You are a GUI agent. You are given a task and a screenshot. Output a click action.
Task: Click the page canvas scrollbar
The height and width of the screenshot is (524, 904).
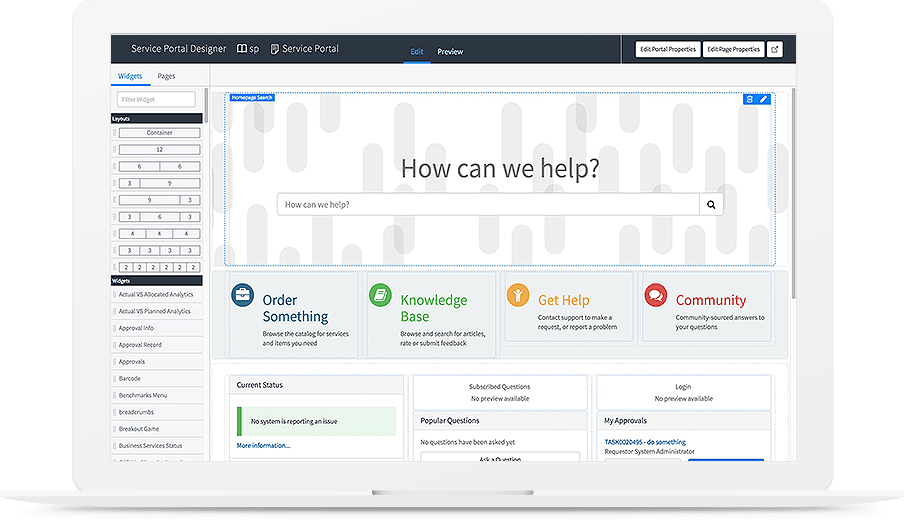793,193
